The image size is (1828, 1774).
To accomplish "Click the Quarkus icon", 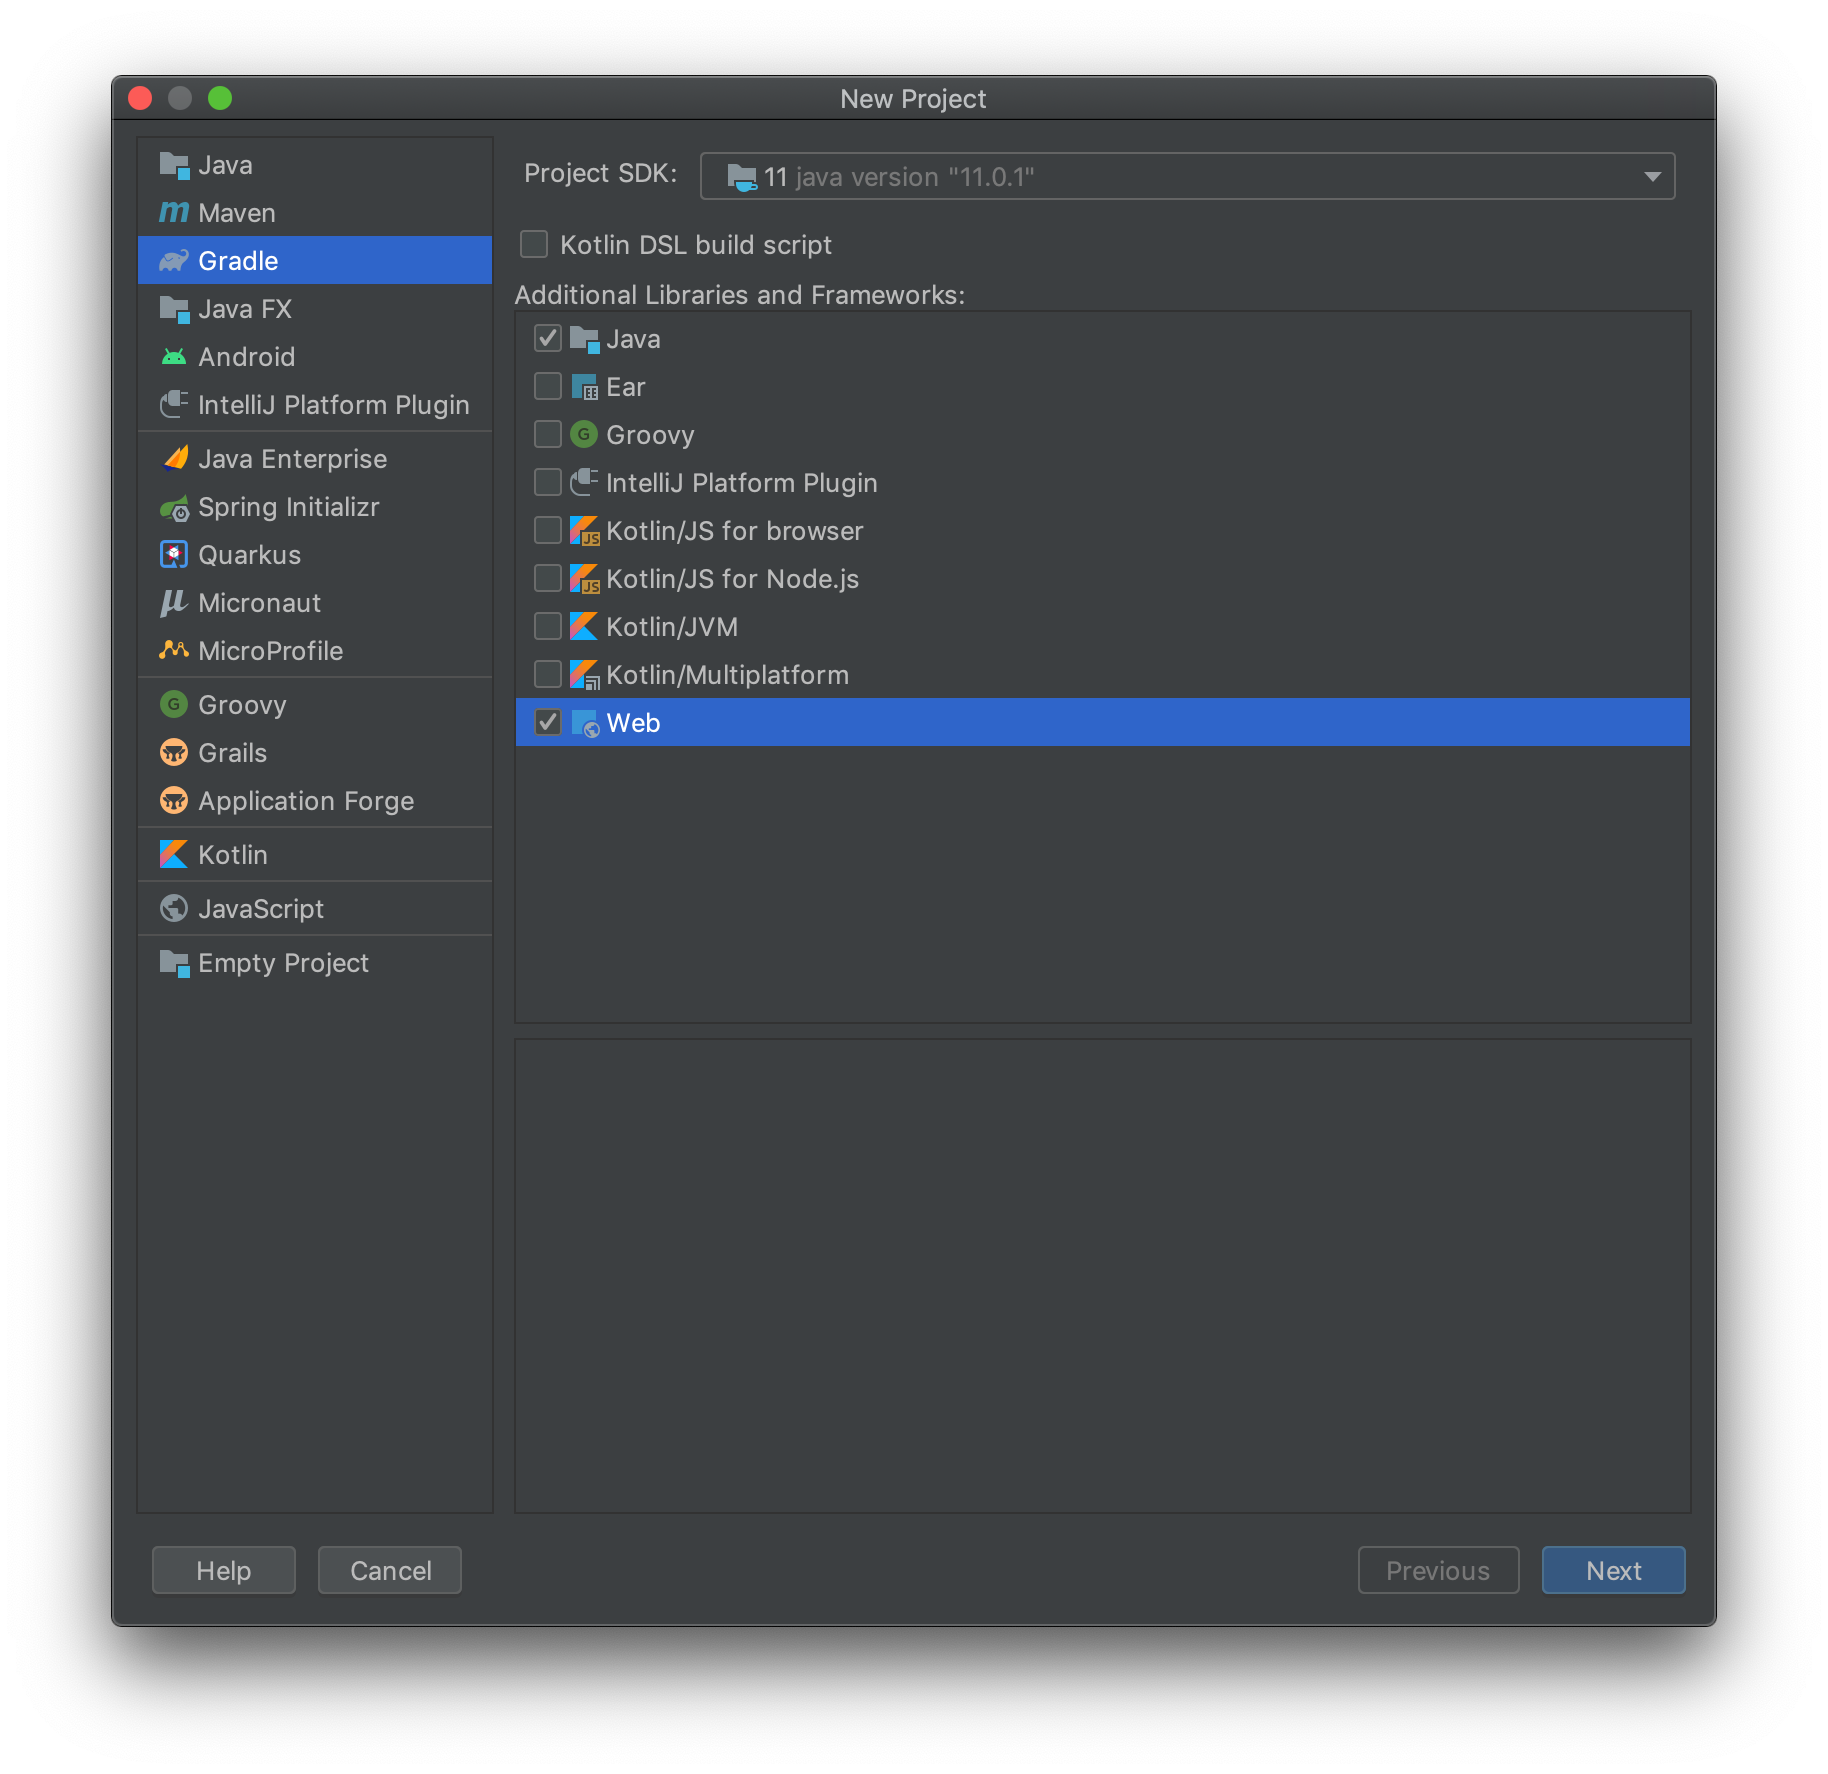I will click(x=174, y=555).
